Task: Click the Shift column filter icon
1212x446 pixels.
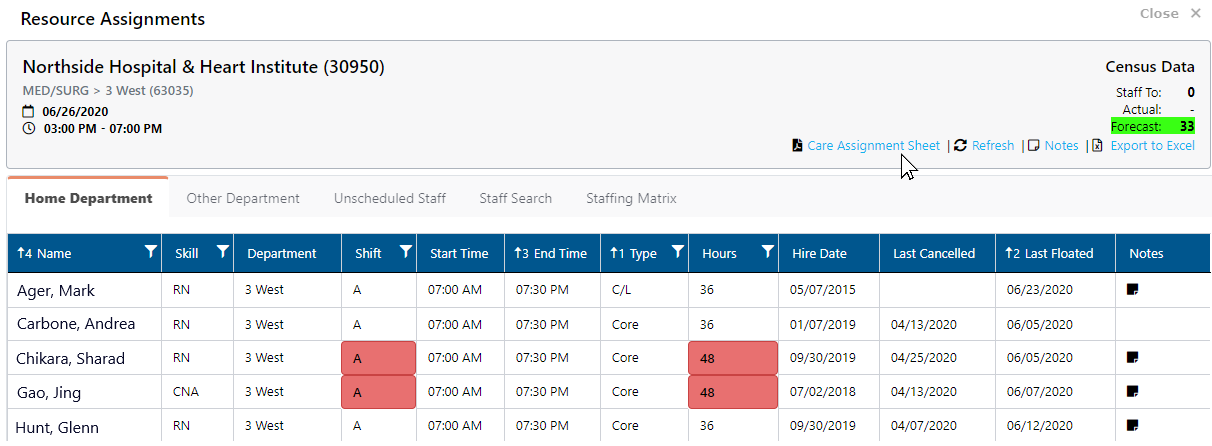Action: [x=405, y=253]
